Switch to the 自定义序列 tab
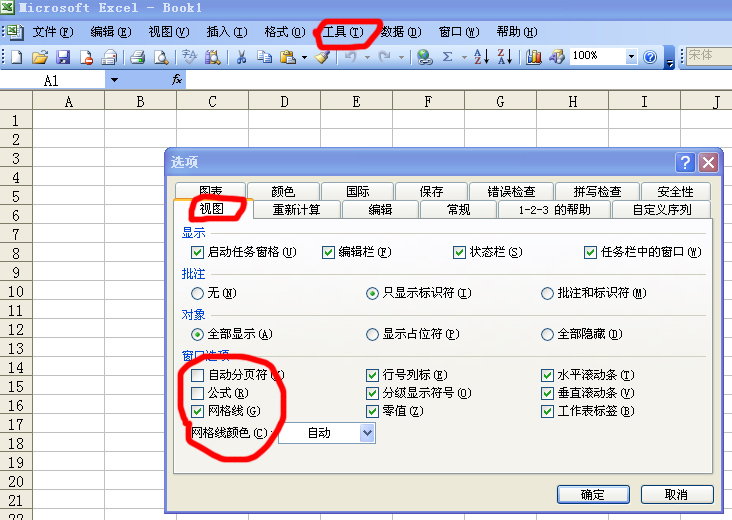 (x=662, y=210)
